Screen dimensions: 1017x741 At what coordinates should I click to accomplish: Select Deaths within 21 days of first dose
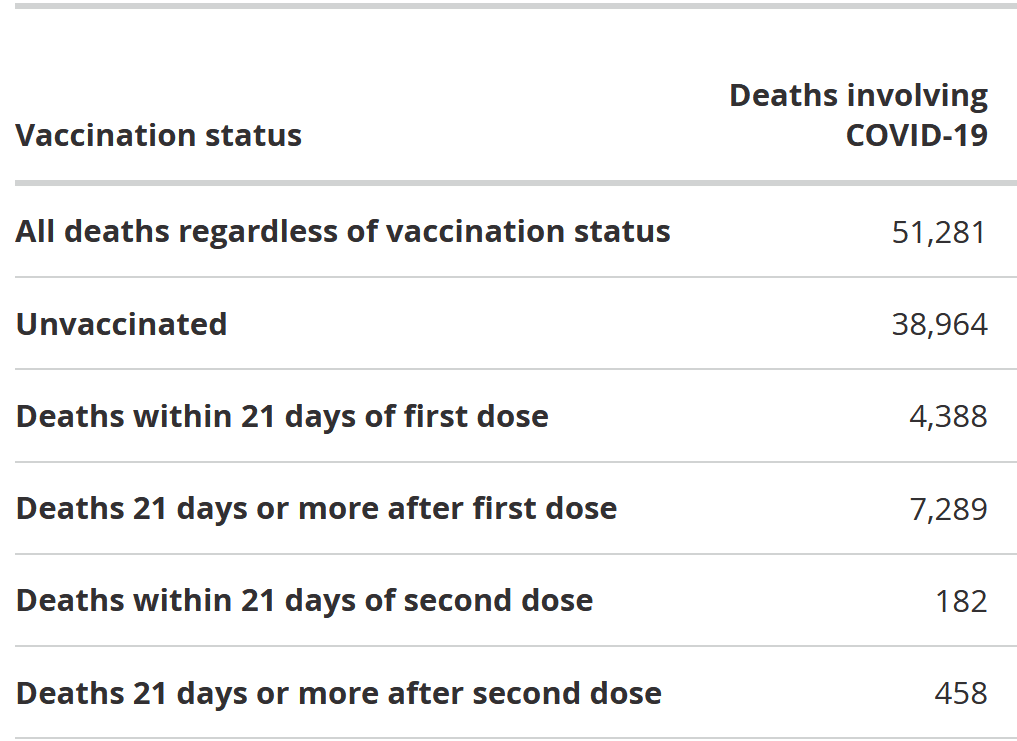[x=282, y=416]
